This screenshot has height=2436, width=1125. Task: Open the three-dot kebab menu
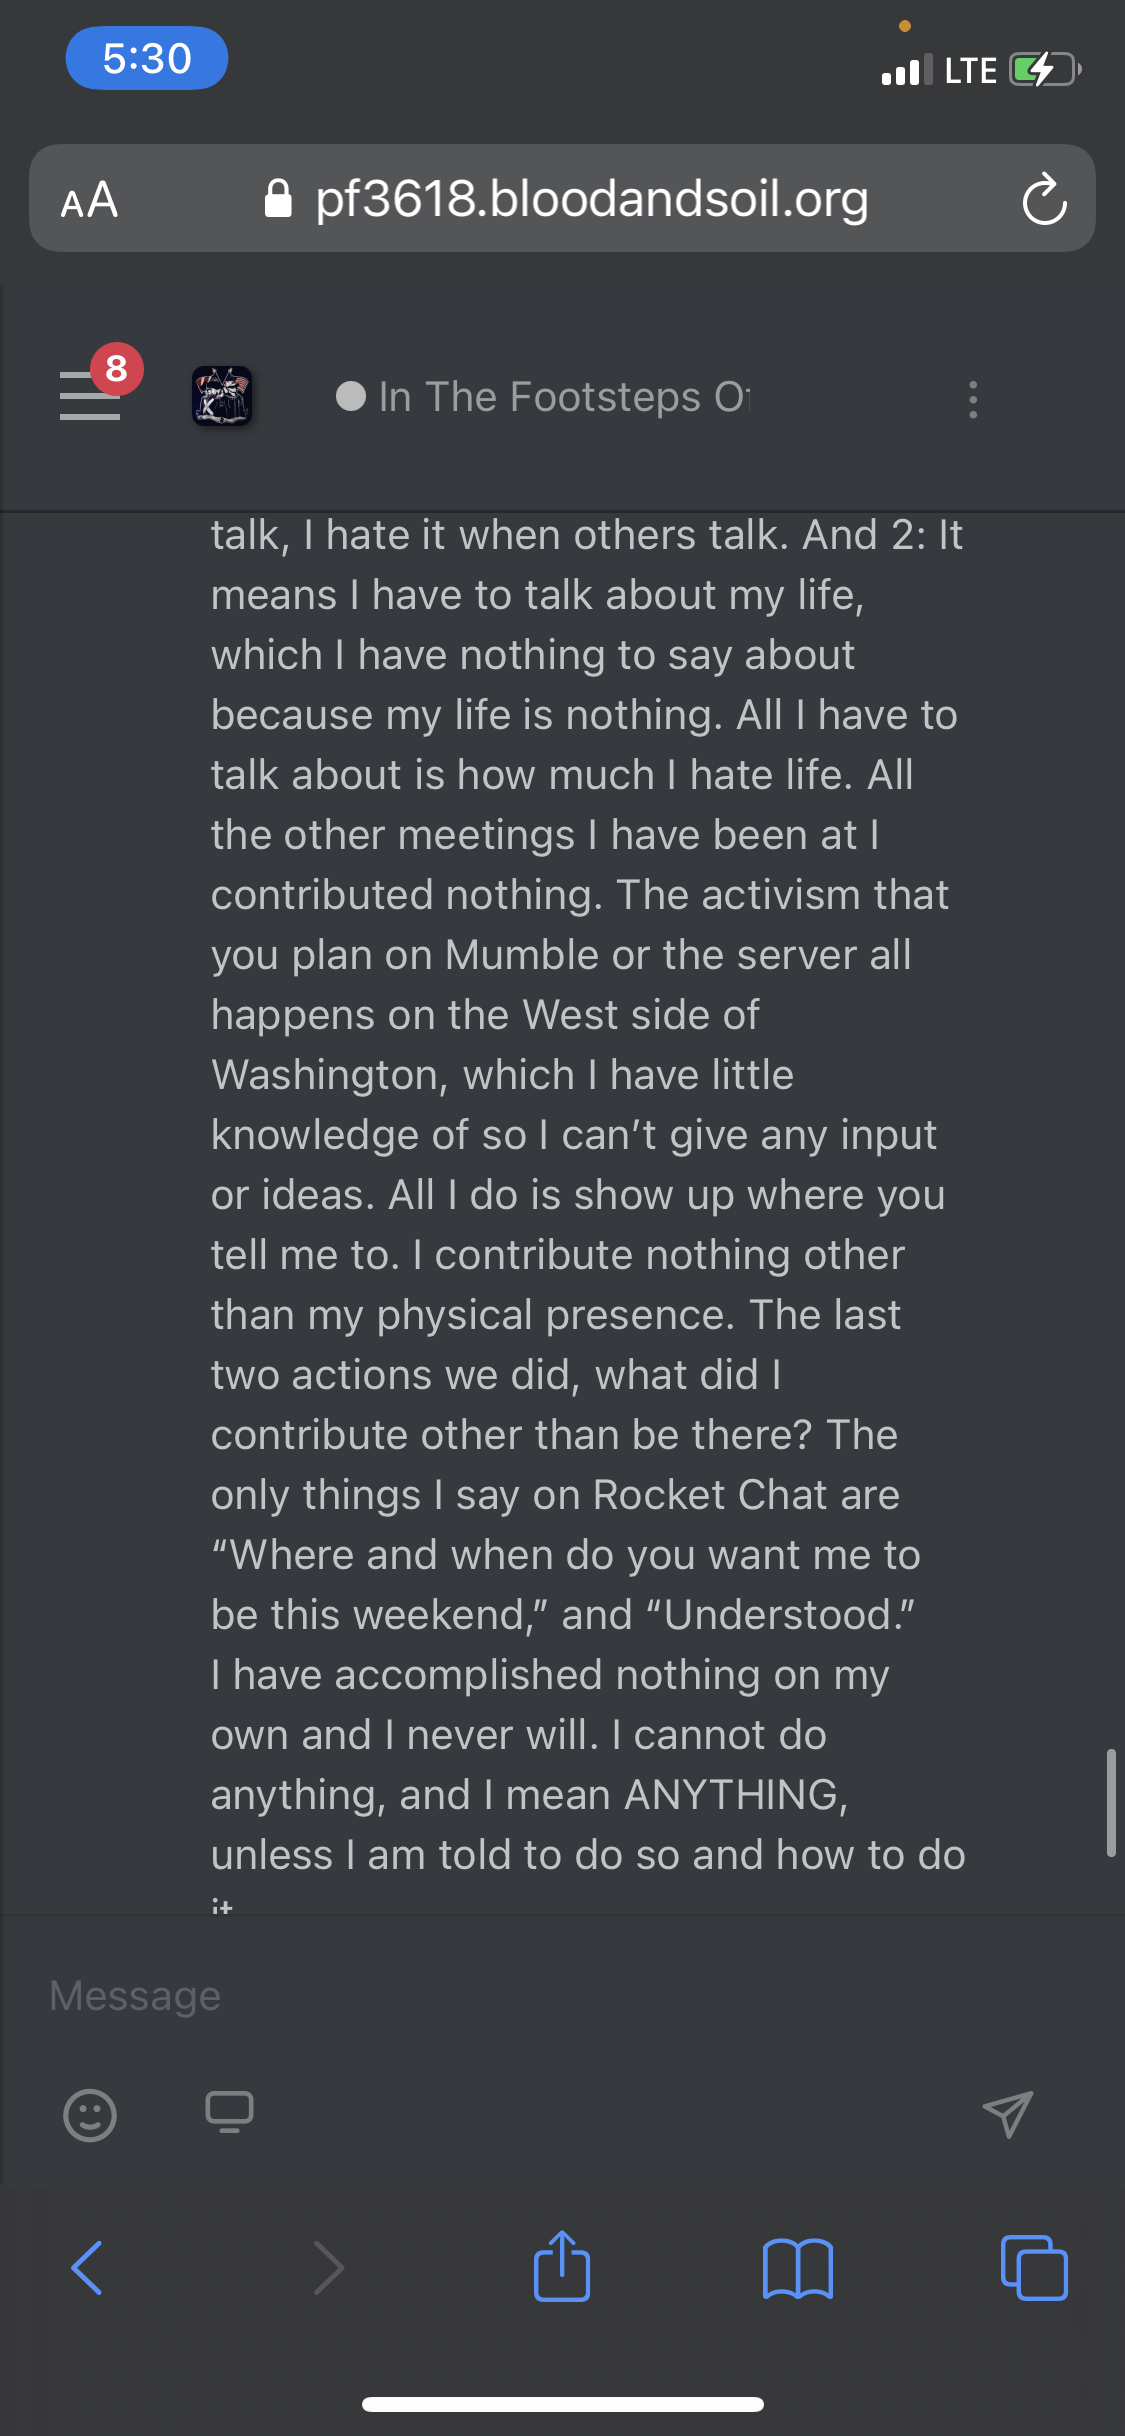[x=972, y=399]
